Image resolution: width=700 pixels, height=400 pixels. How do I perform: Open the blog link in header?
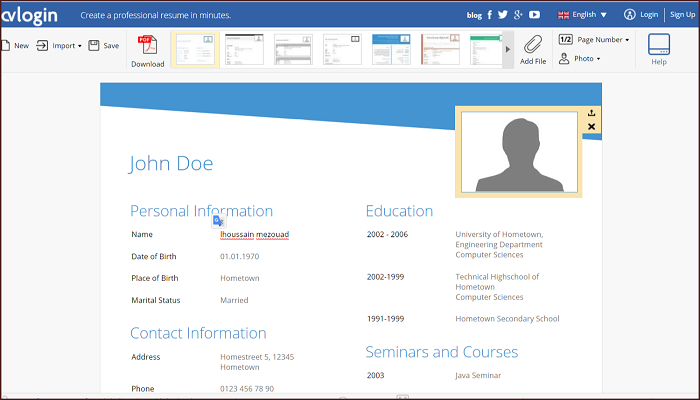474,15
